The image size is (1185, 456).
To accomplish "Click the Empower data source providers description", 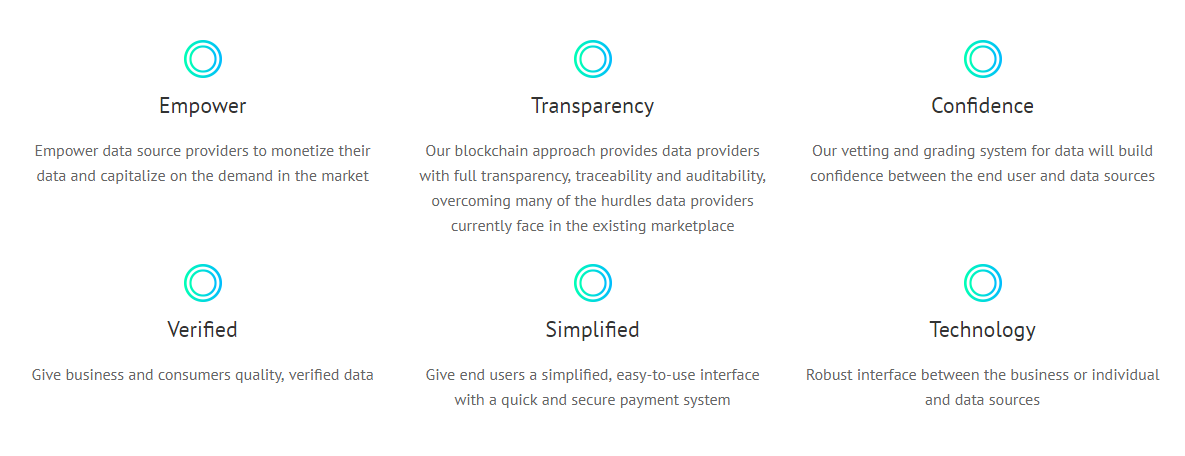I will (x=203, y=163).
